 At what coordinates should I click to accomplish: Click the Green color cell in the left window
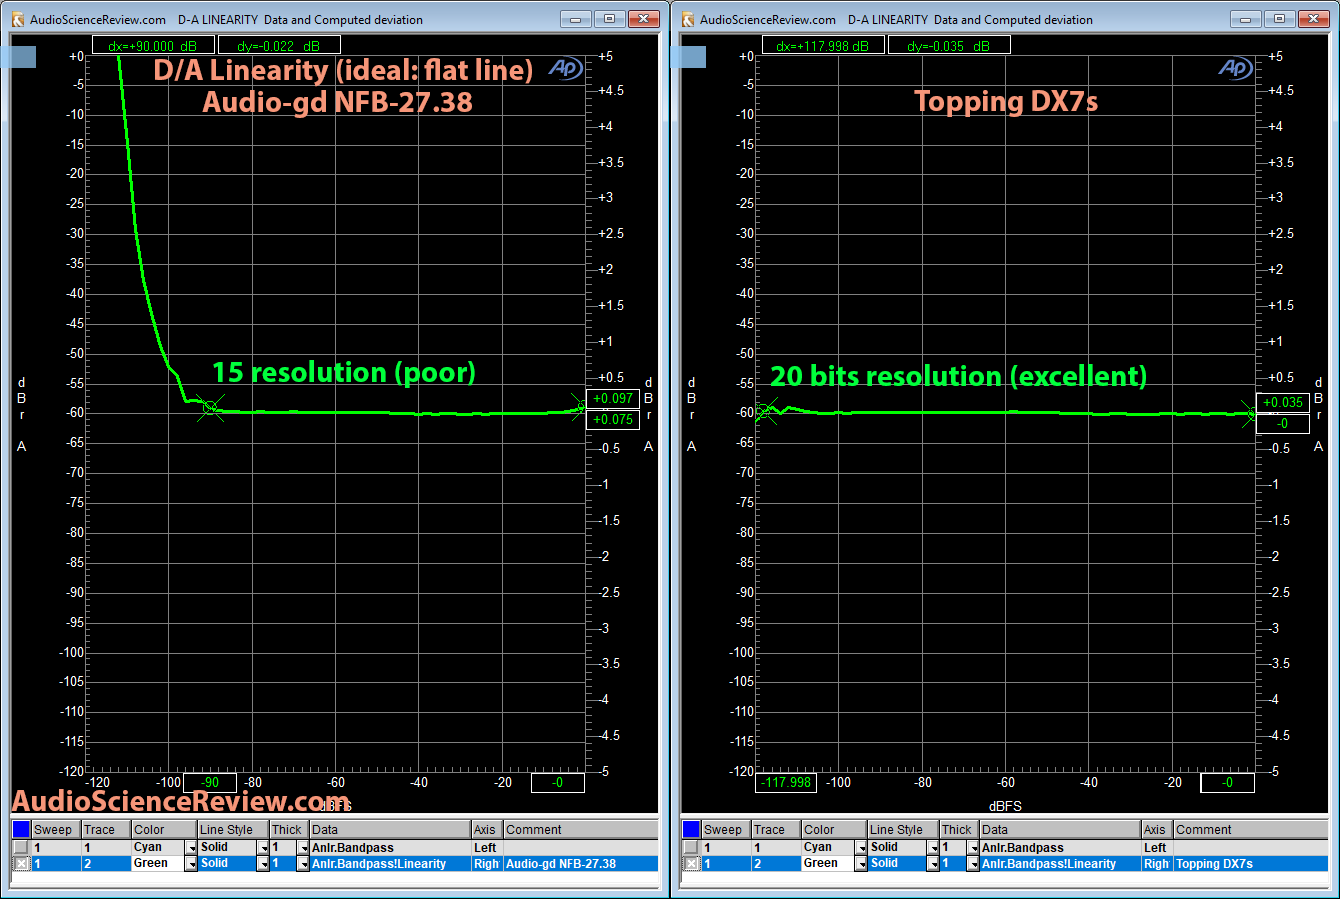point(158,864)
